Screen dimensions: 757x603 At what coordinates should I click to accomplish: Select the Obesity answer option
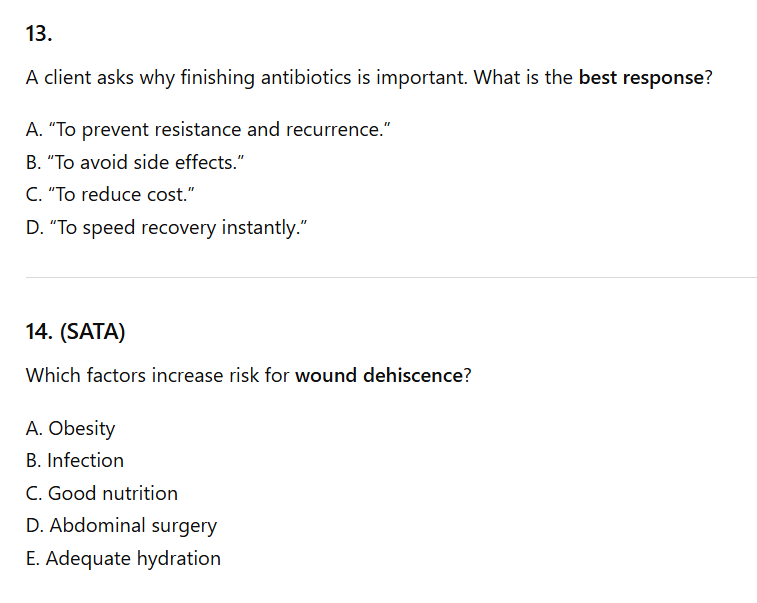[71, 428]
